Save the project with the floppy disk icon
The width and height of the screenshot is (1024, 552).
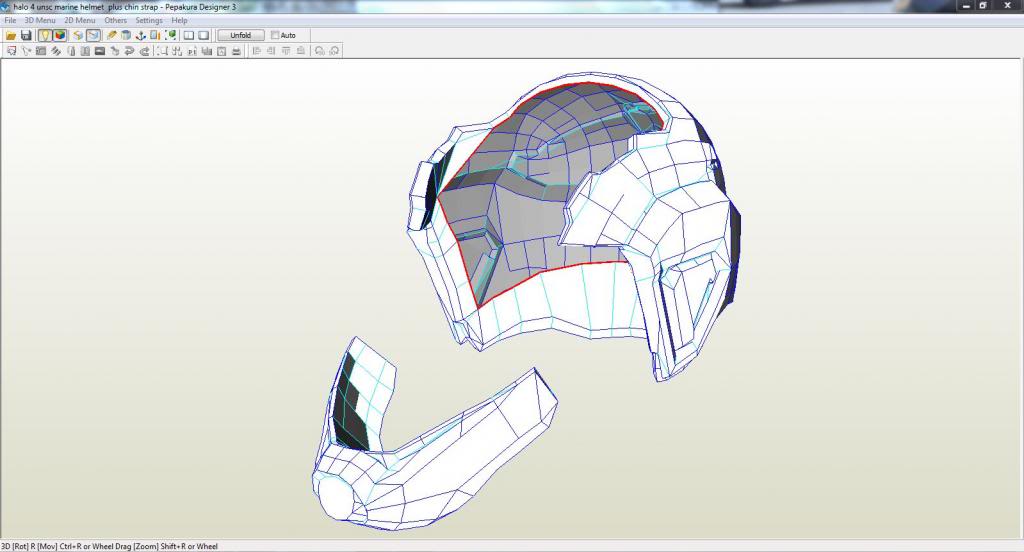point(26,35)
